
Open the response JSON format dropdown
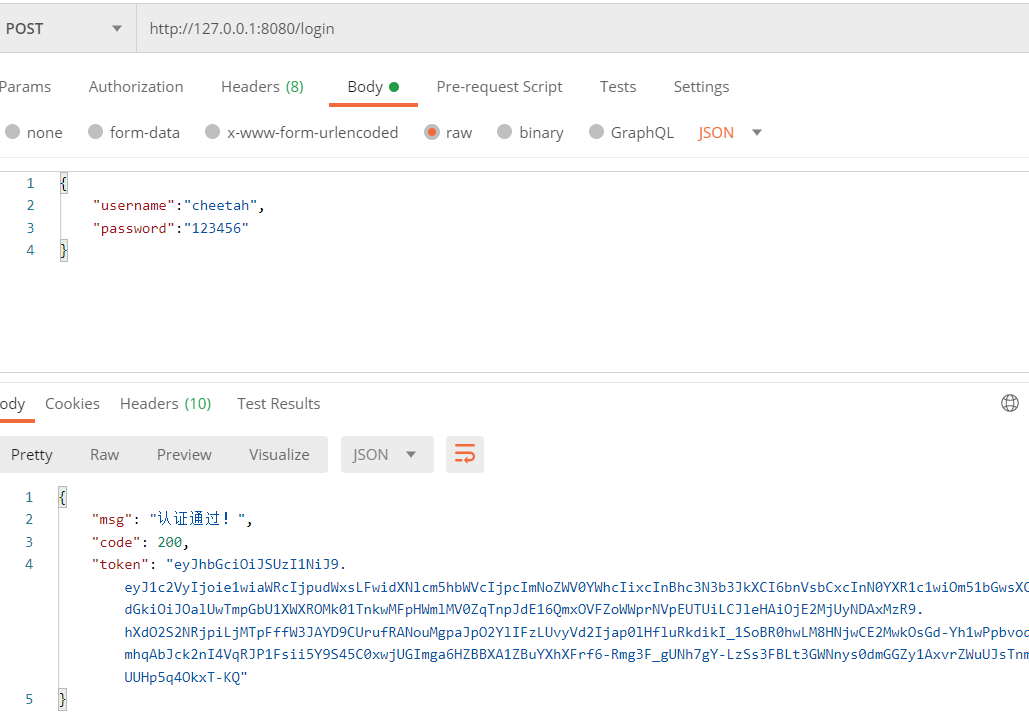386,454
